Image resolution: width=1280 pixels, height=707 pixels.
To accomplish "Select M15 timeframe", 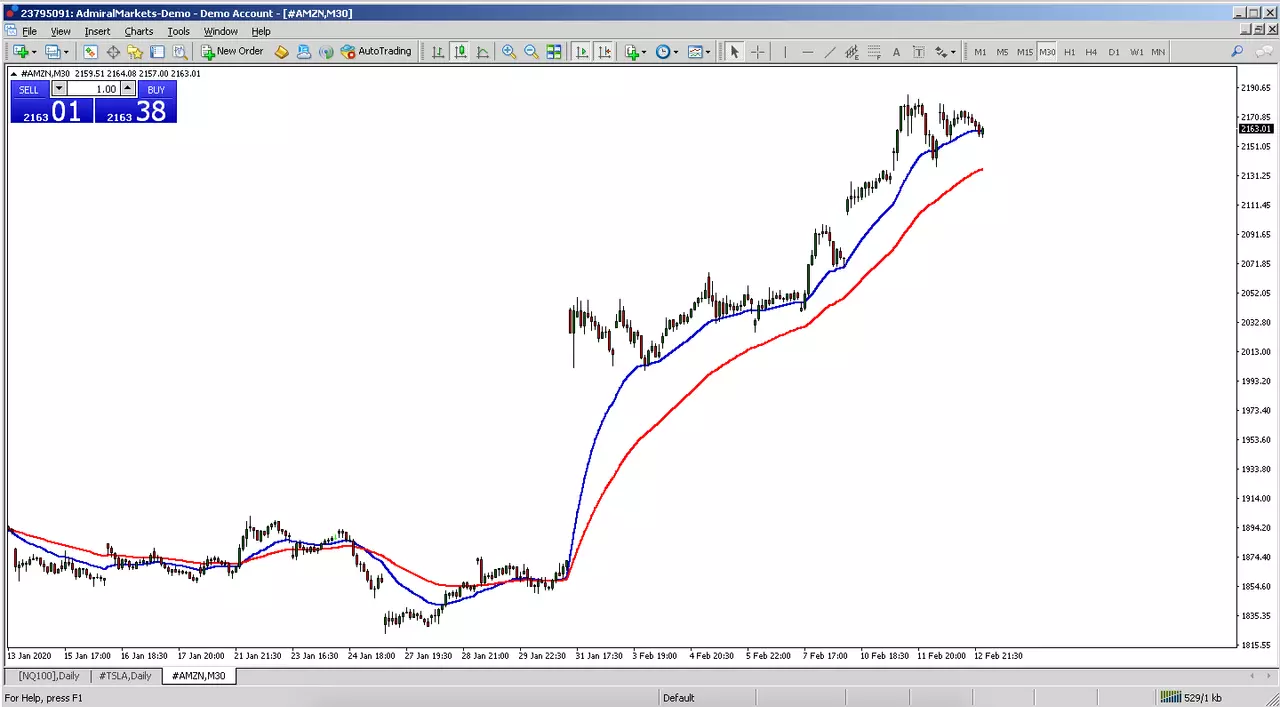I will (1025, 52).
